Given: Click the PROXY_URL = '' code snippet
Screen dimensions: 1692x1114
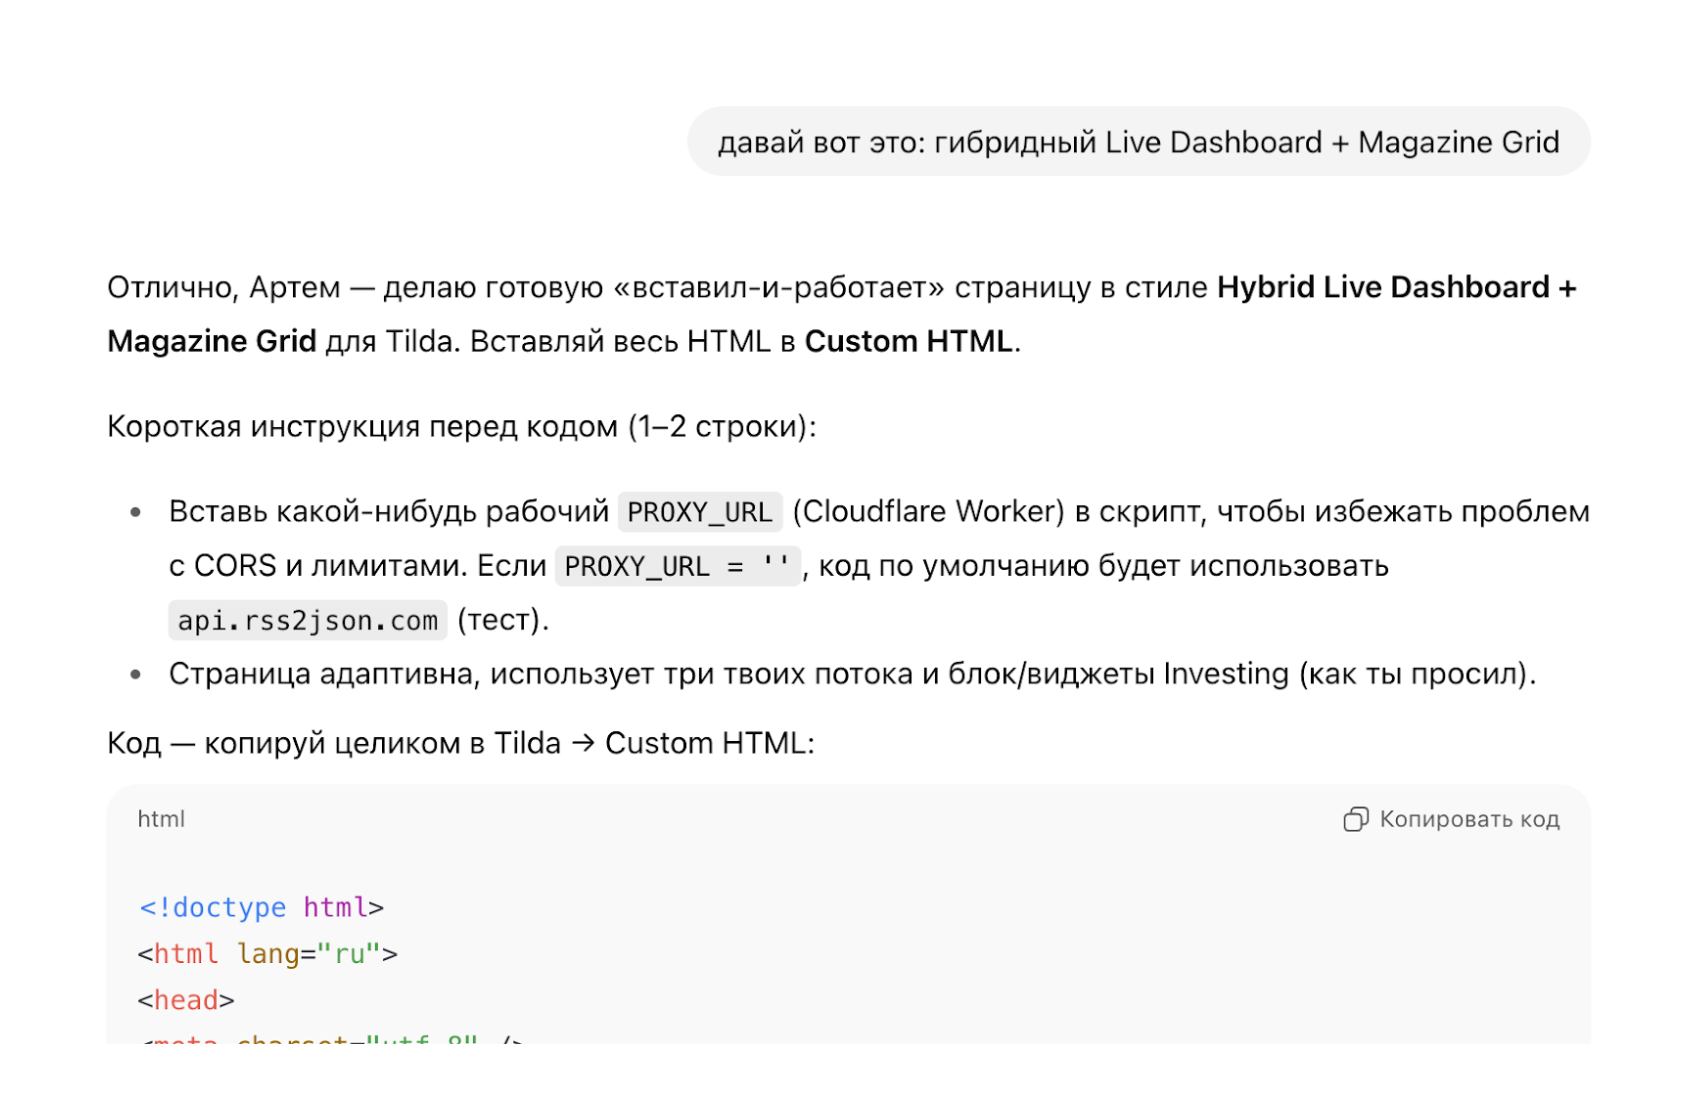Looking at the screenshot, I should (676, 566).
